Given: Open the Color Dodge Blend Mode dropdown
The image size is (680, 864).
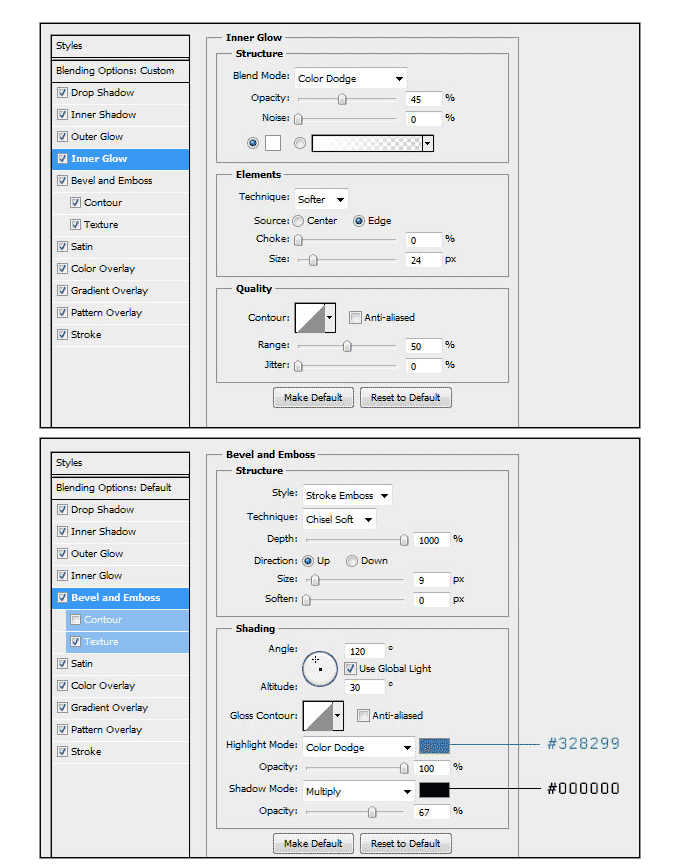Looking at the screenshot, I should [x=350, y=78].
